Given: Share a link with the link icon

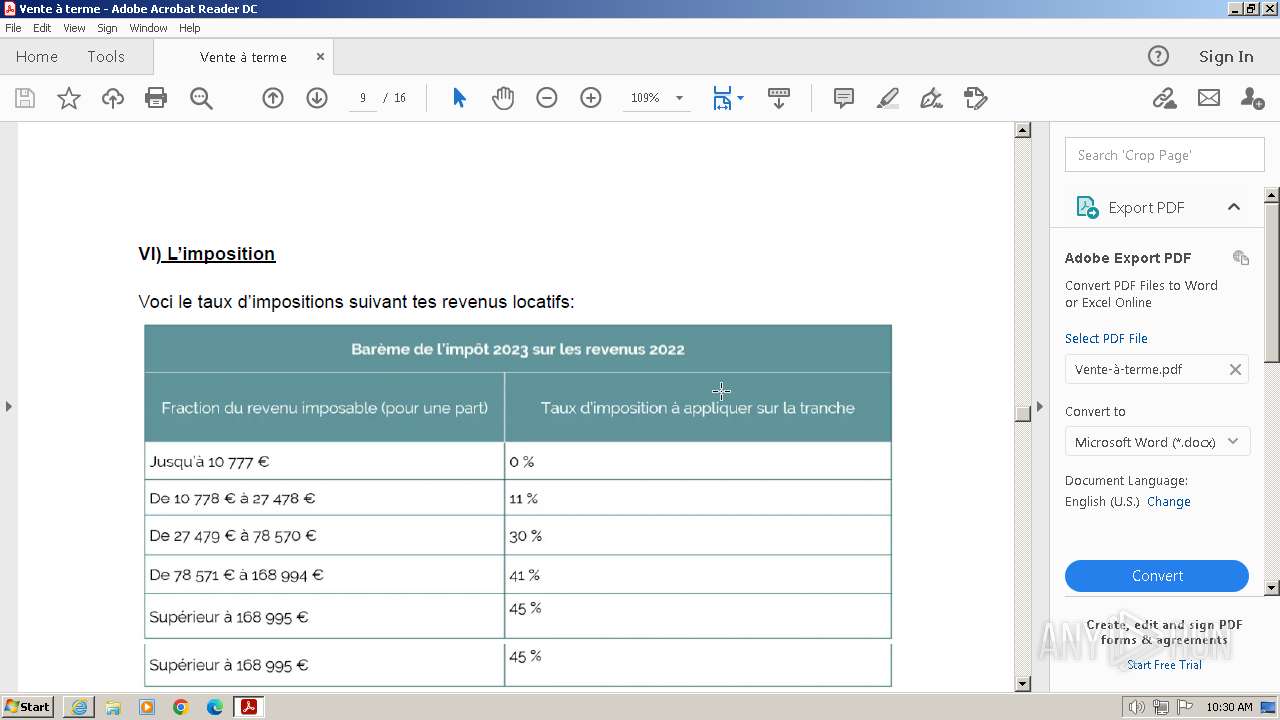Looking at the screenshot, I should coord(1164,98).
